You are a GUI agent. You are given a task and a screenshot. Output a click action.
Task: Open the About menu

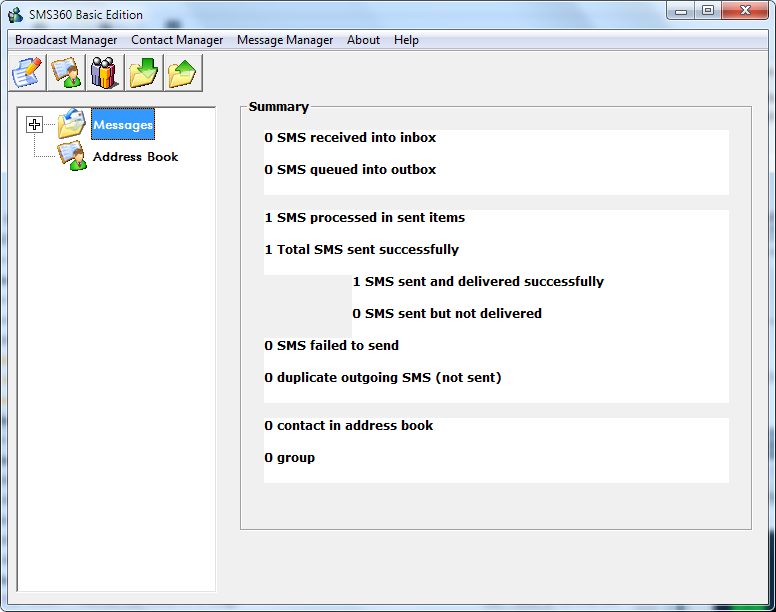[x=363, y=40]
